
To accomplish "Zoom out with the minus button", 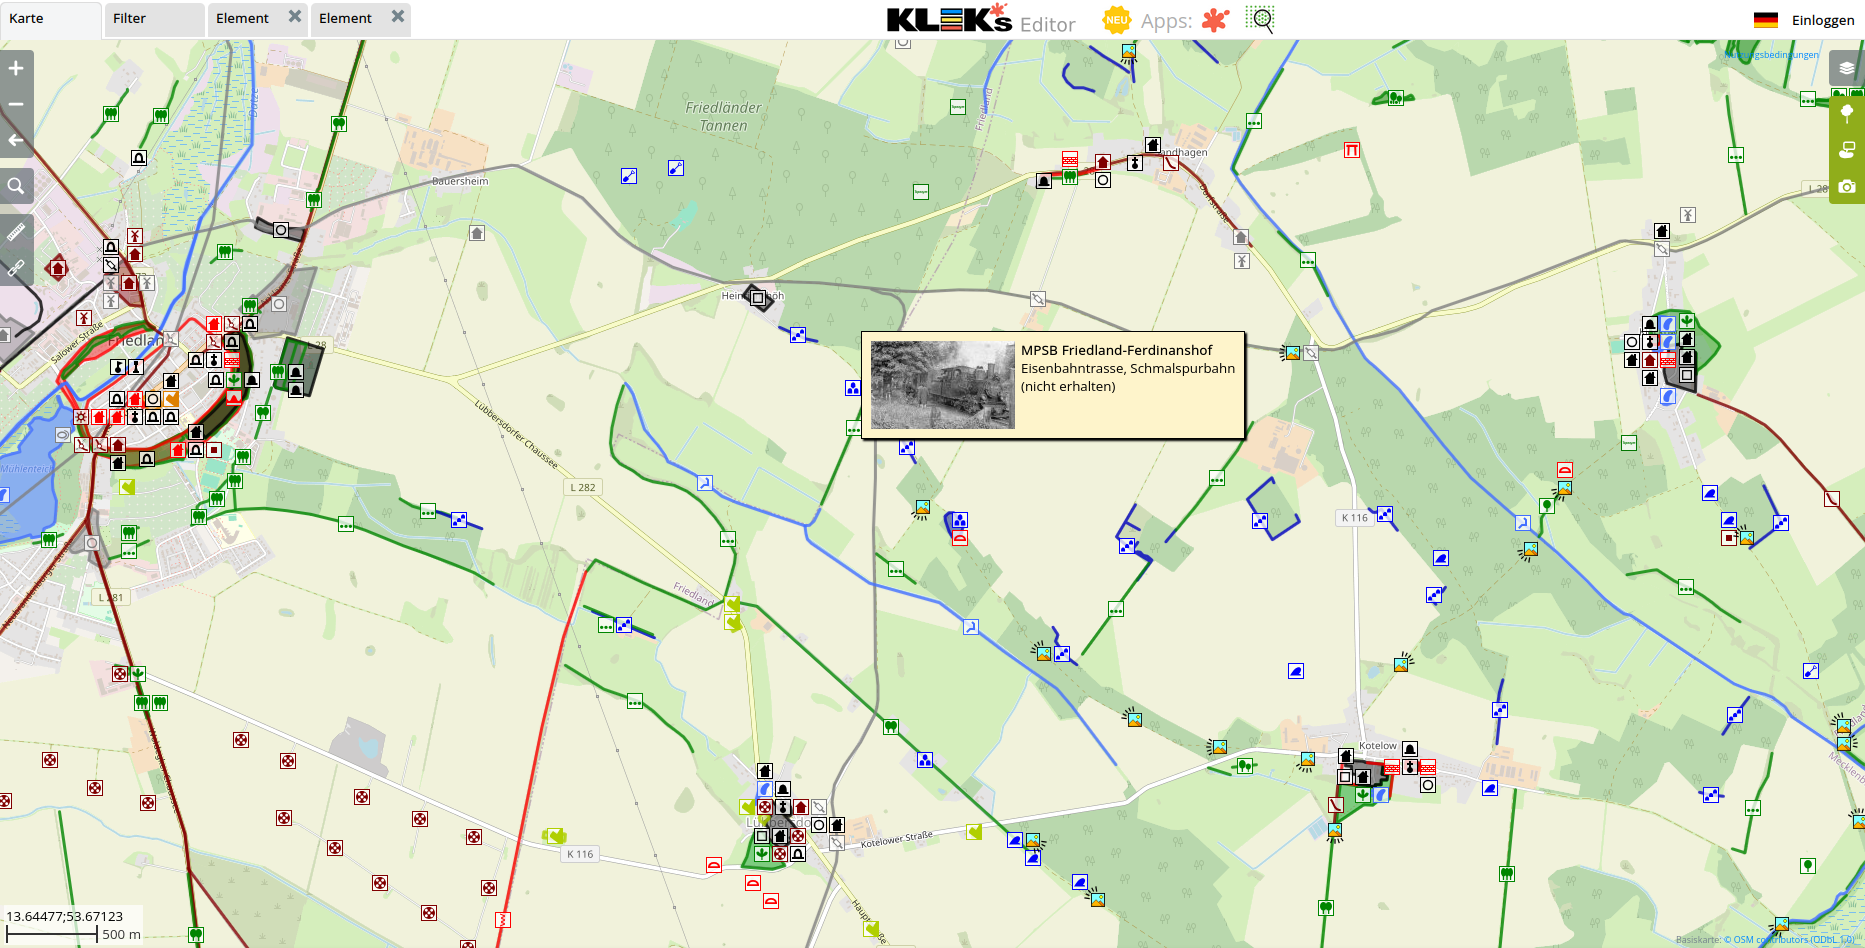I will tap(16, 104).
